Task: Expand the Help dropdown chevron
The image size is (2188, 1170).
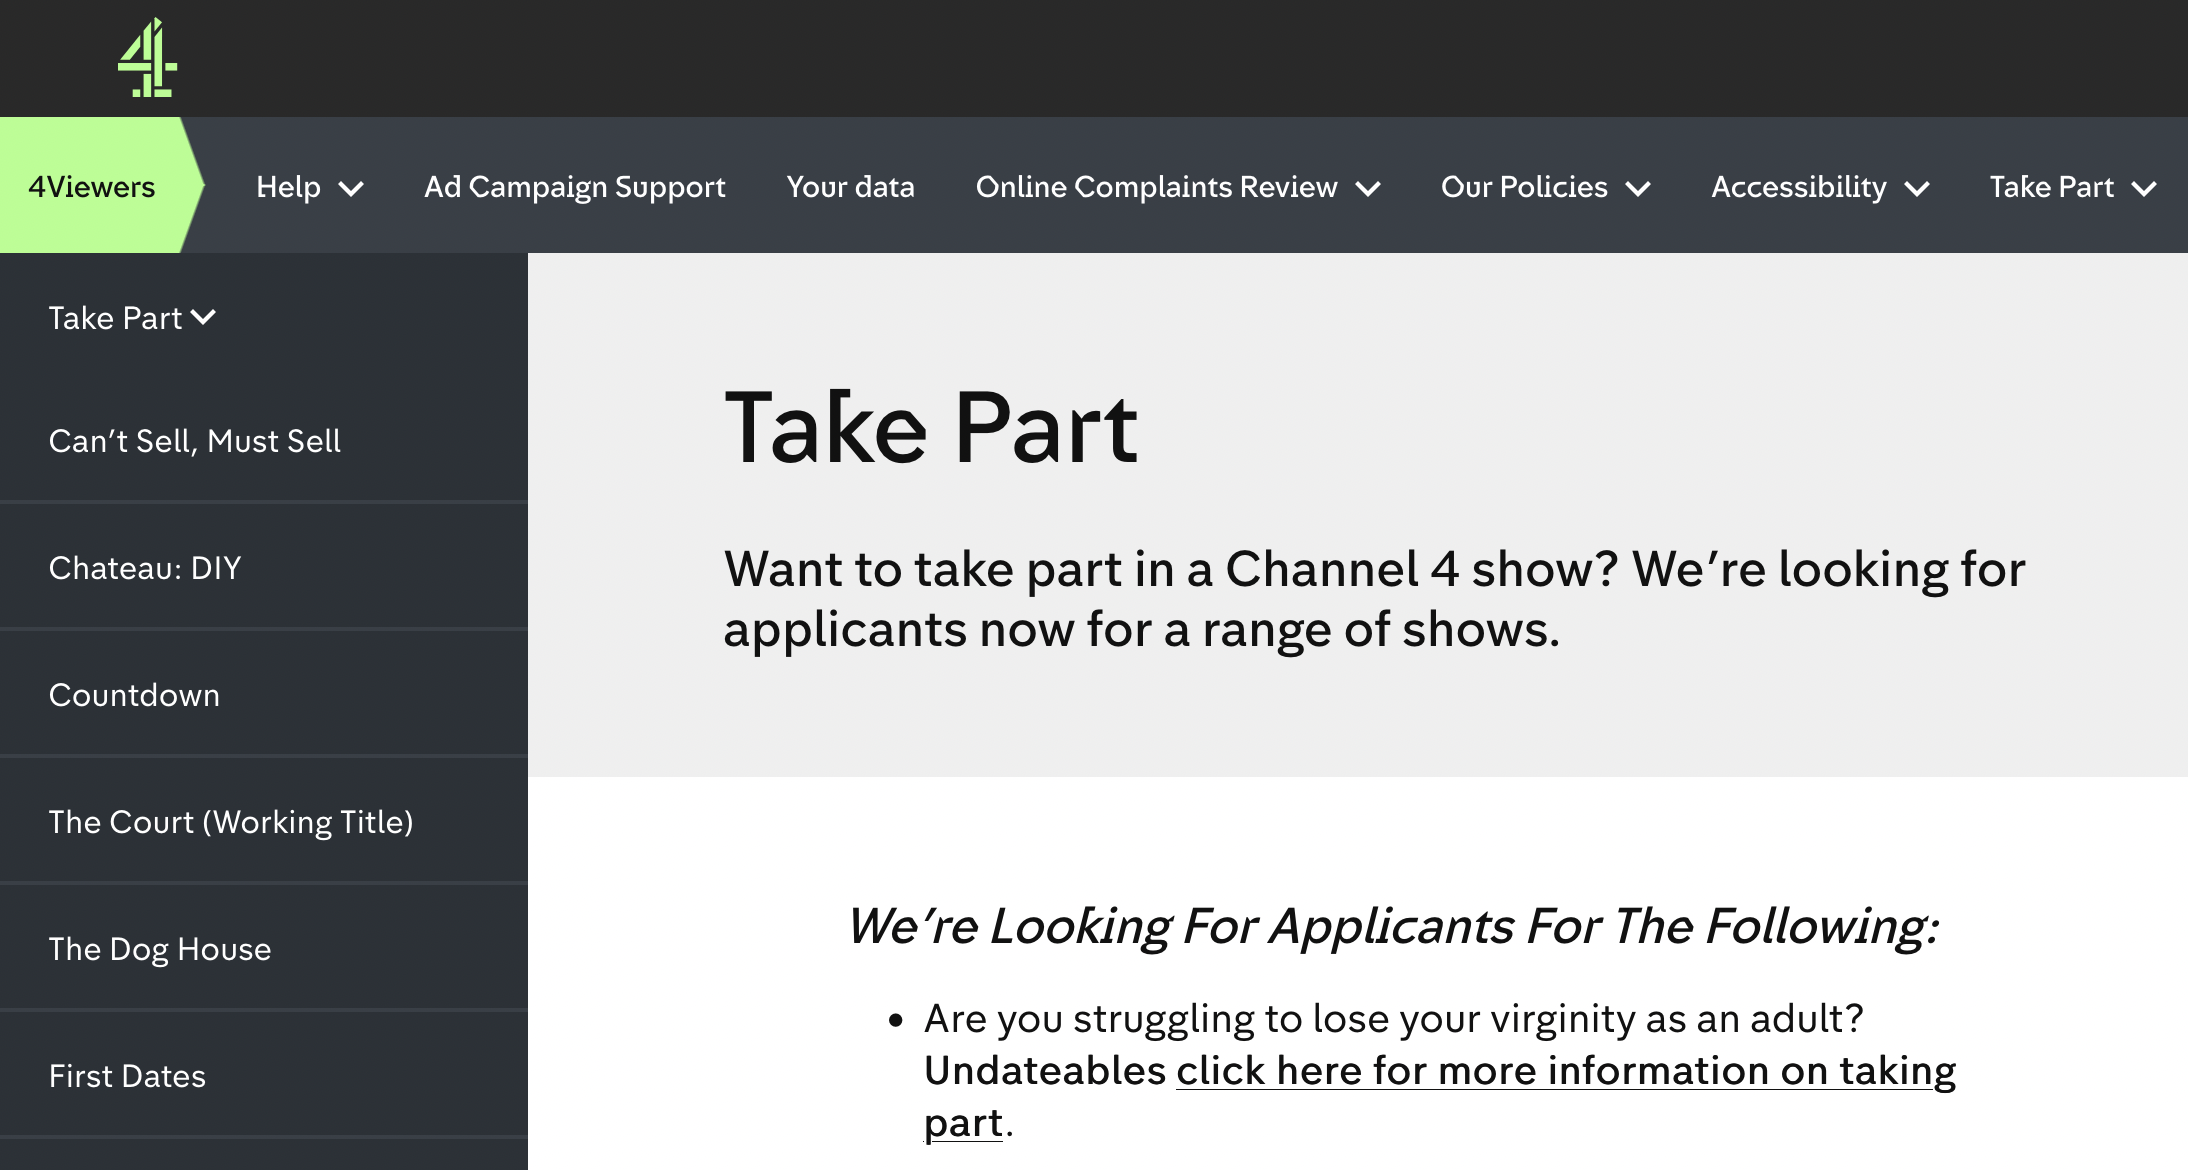Action: [351, 188]
